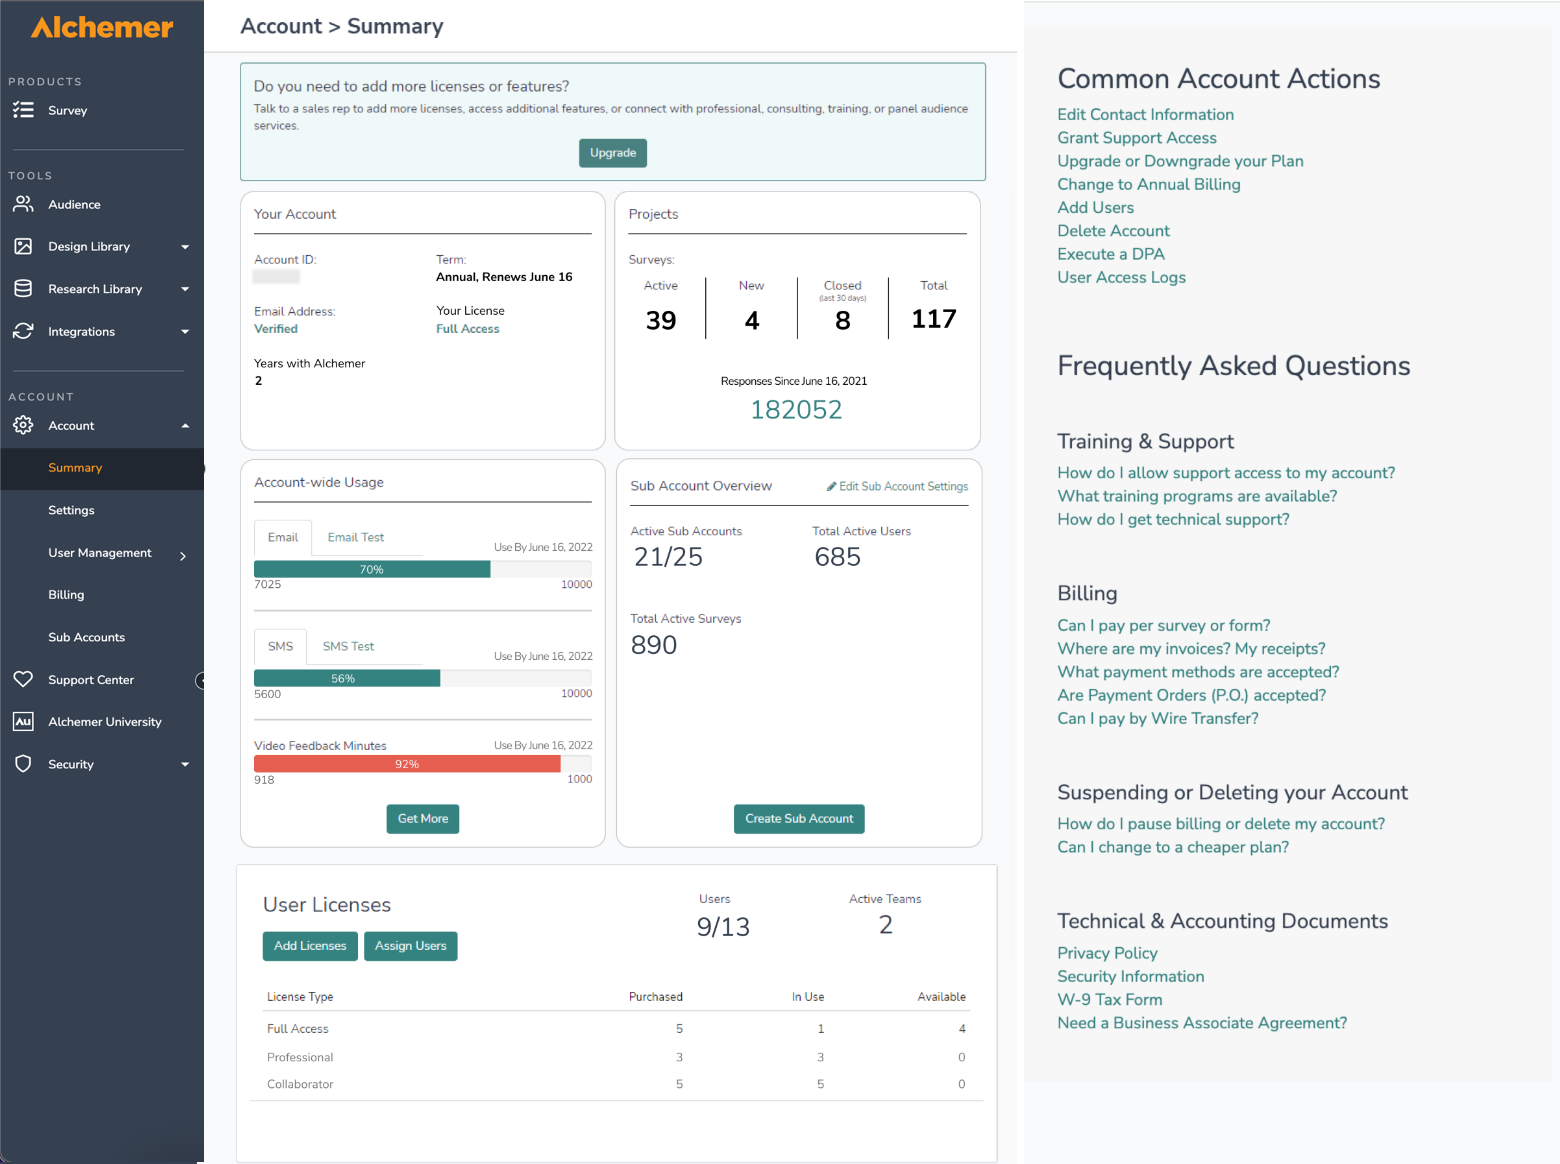Screen dimensions: 1560x1164
Task: Click the Alchemer logo
Action: [x=102, y=28]
